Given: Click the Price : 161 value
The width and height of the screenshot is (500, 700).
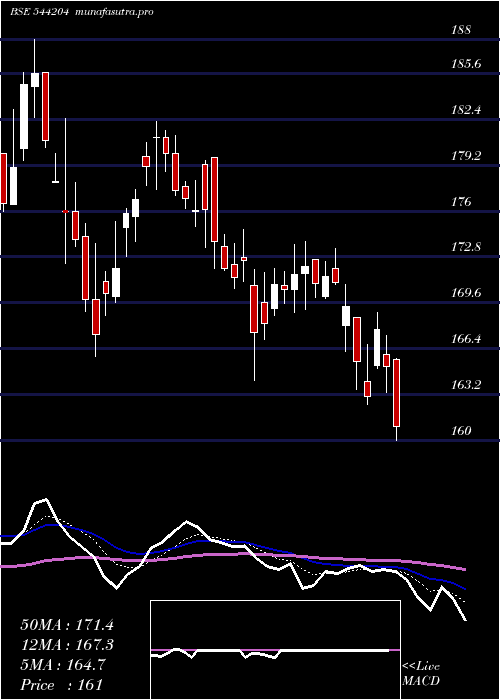Looking at the screenshot, I should pos(61,685).
